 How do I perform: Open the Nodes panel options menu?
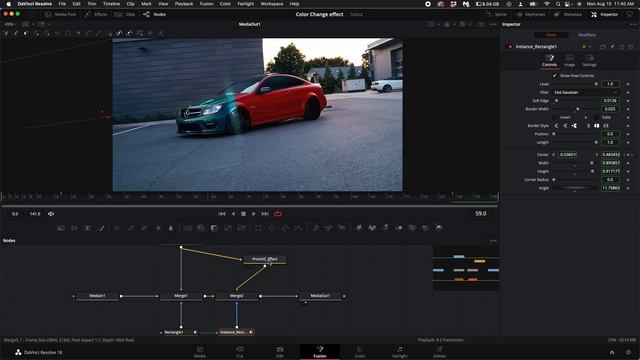click(493, 240)
